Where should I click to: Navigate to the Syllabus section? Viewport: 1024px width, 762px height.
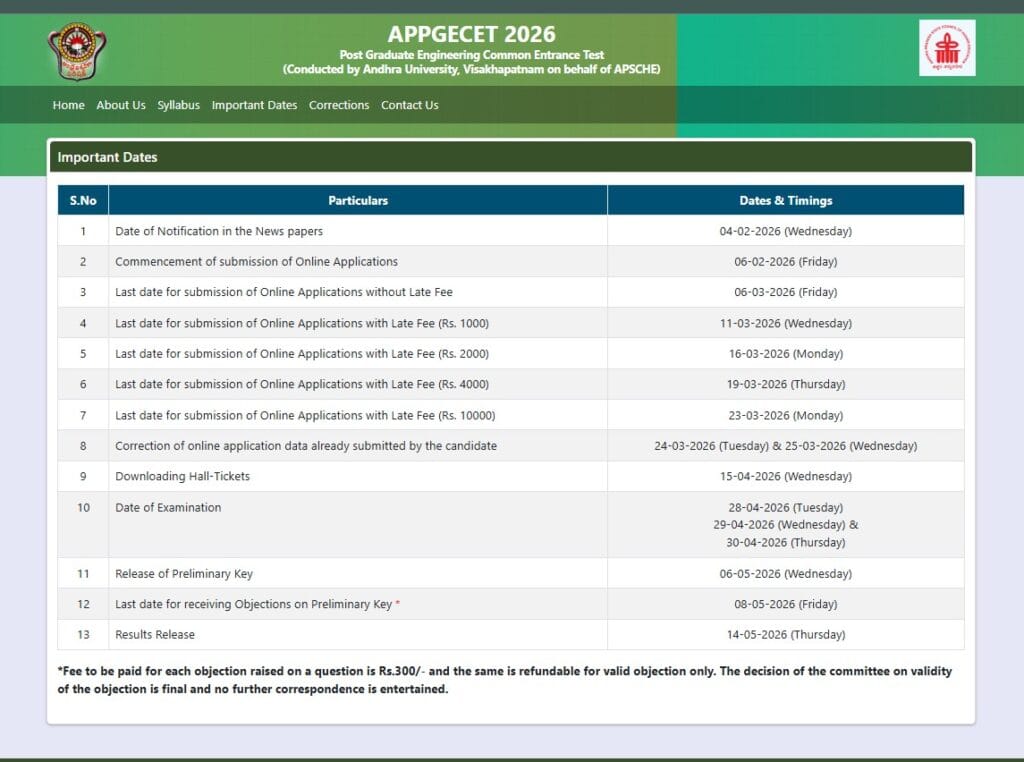tap(178, 105)
